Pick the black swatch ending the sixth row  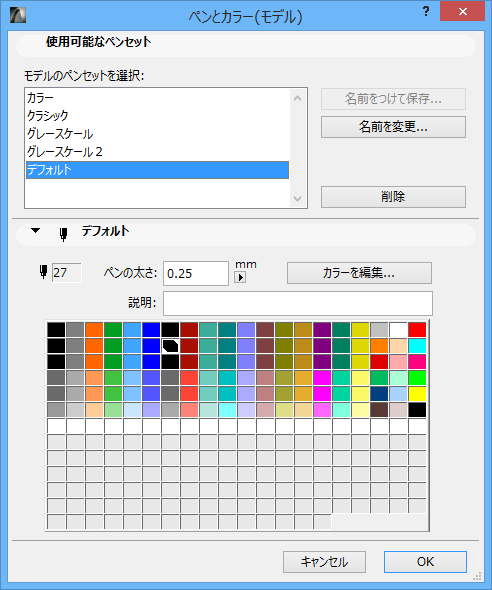417,410
